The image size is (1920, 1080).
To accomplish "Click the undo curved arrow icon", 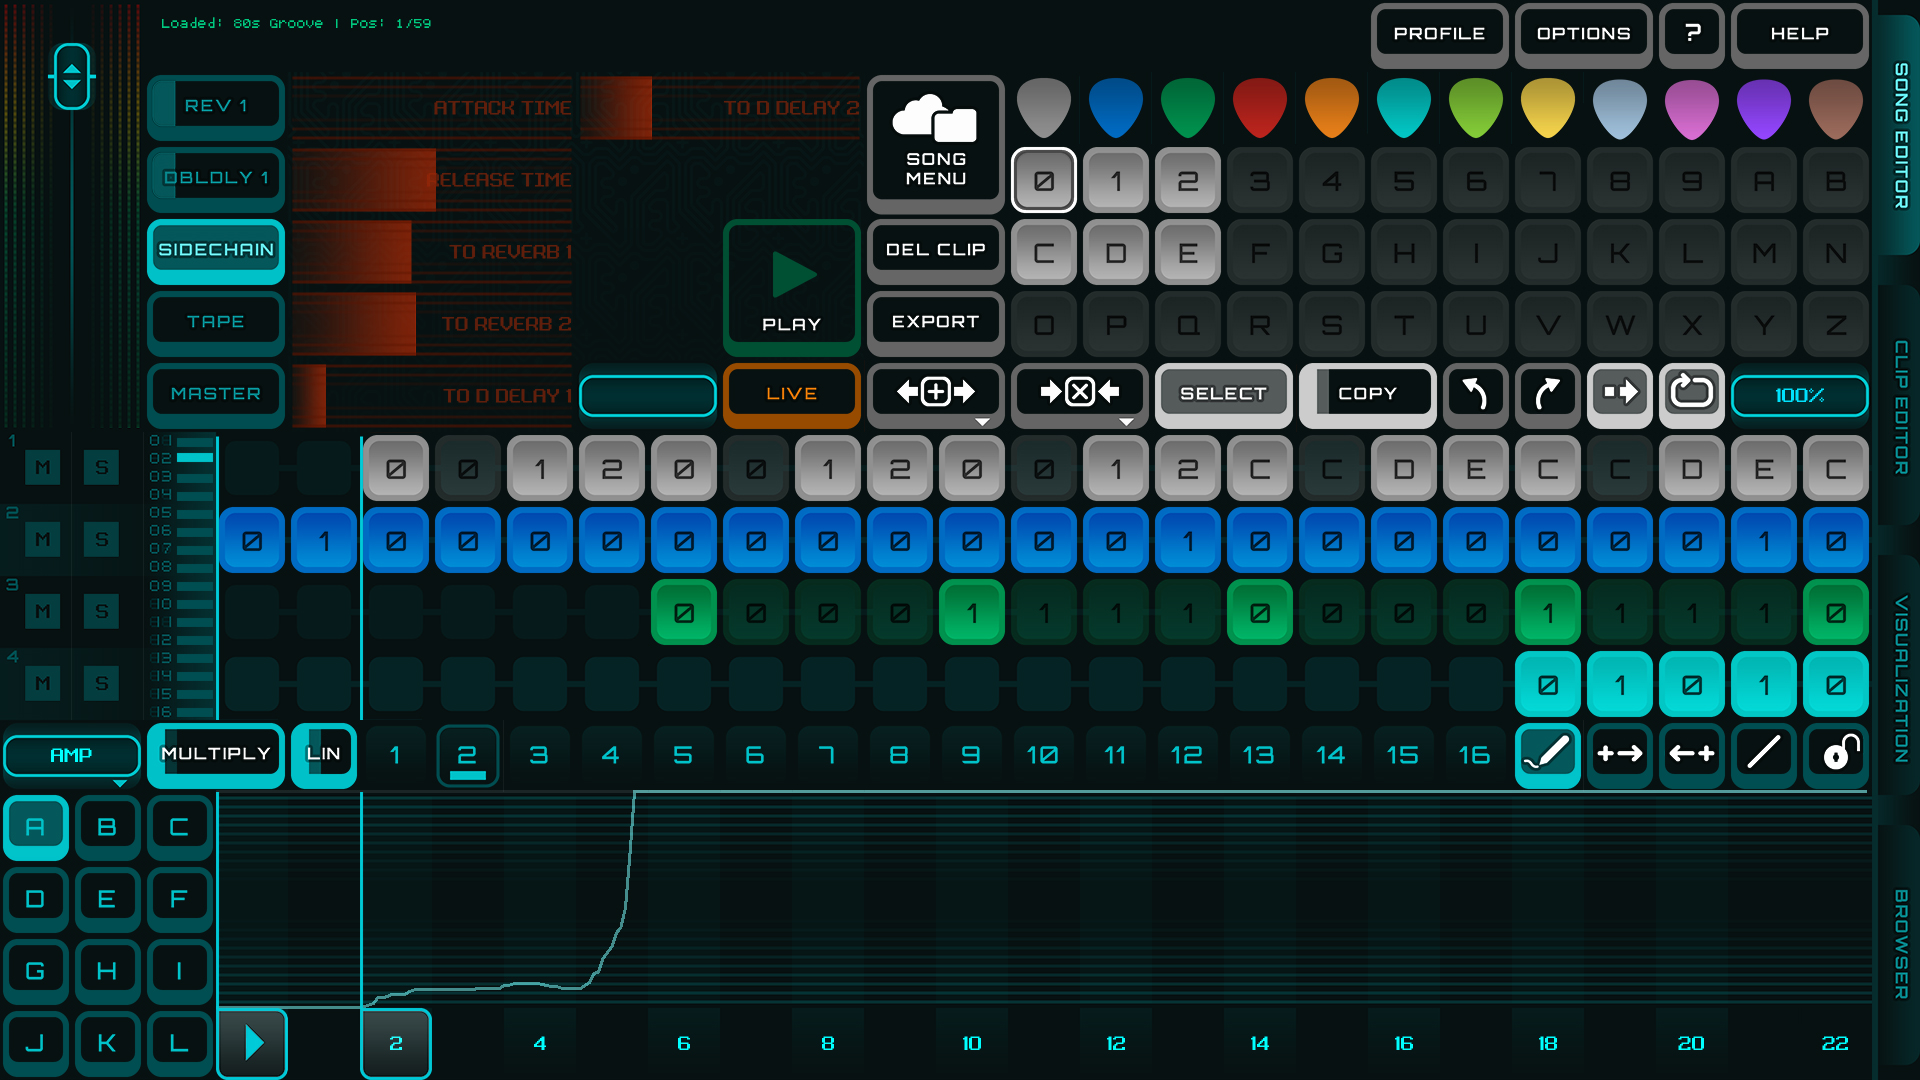I will 1475,393.
